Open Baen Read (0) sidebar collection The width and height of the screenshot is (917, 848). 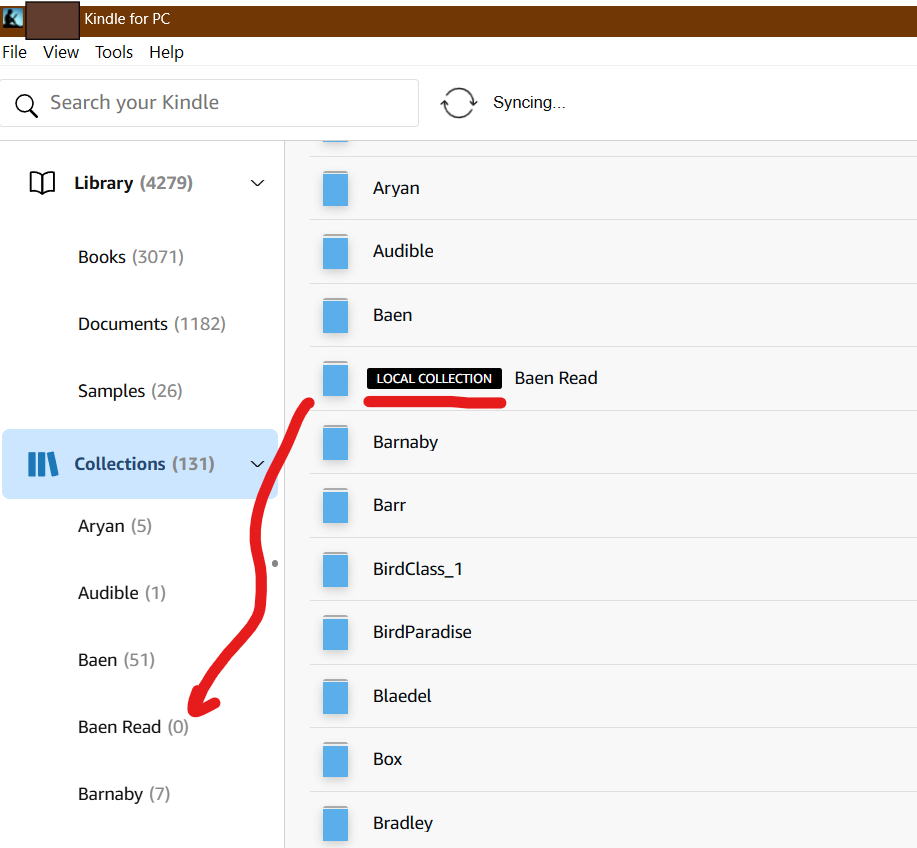pos(133,727)
